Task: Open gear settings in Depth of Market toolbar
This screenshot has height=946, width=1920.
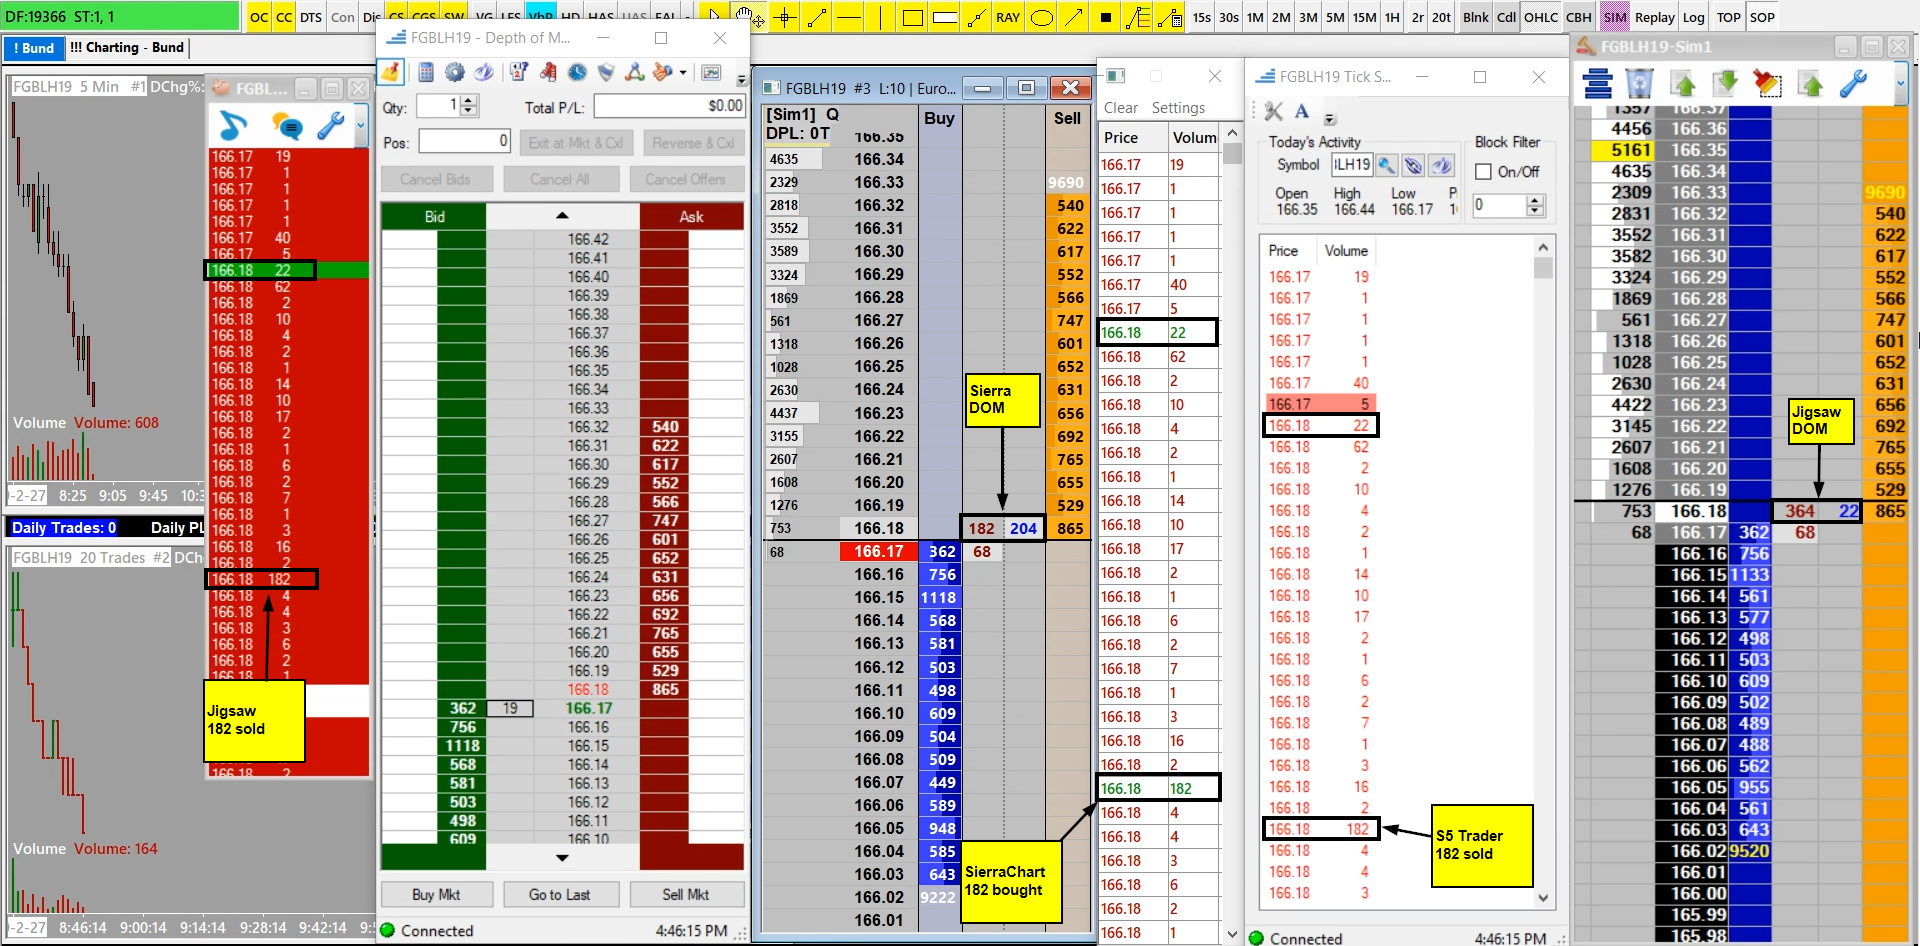Action: coord(455,72)
